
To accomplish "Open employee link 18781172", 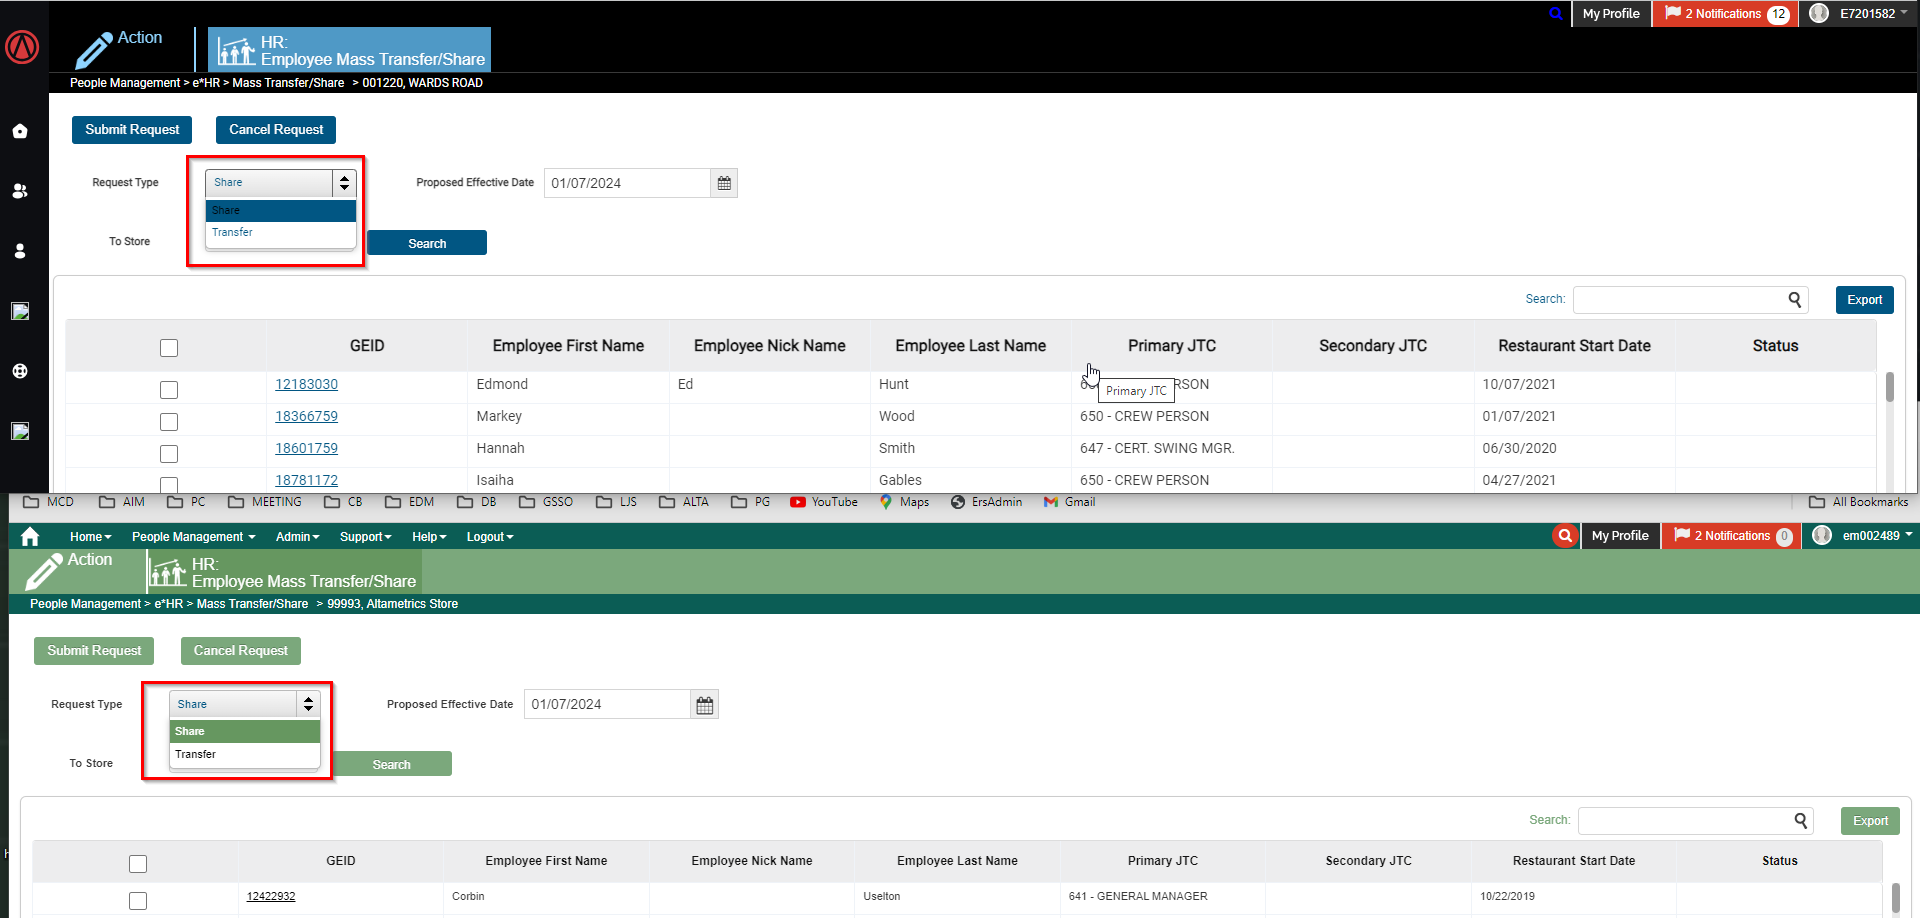I will coord(306,480).
